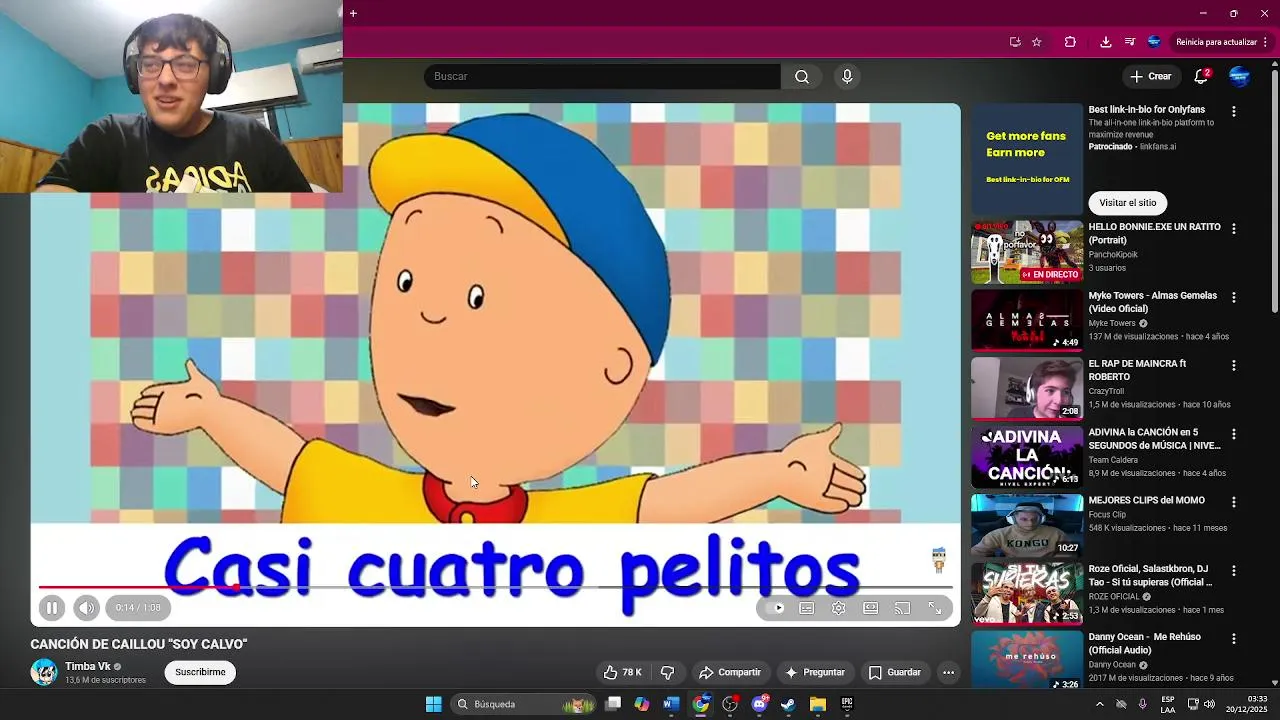
Task: Open MEJORES CLIPS del MOMO title
Action: [1146, 501]
